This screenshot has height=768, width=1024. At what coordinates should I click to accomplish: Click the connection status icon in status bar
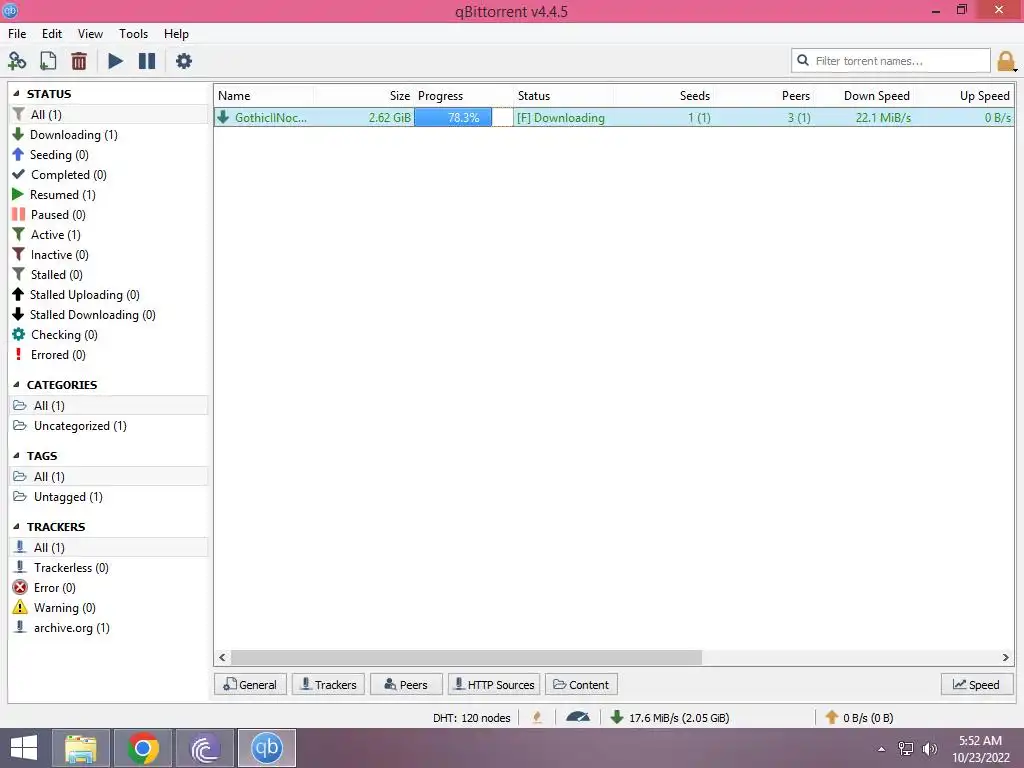pyautogui.click(x=537, y=717)
